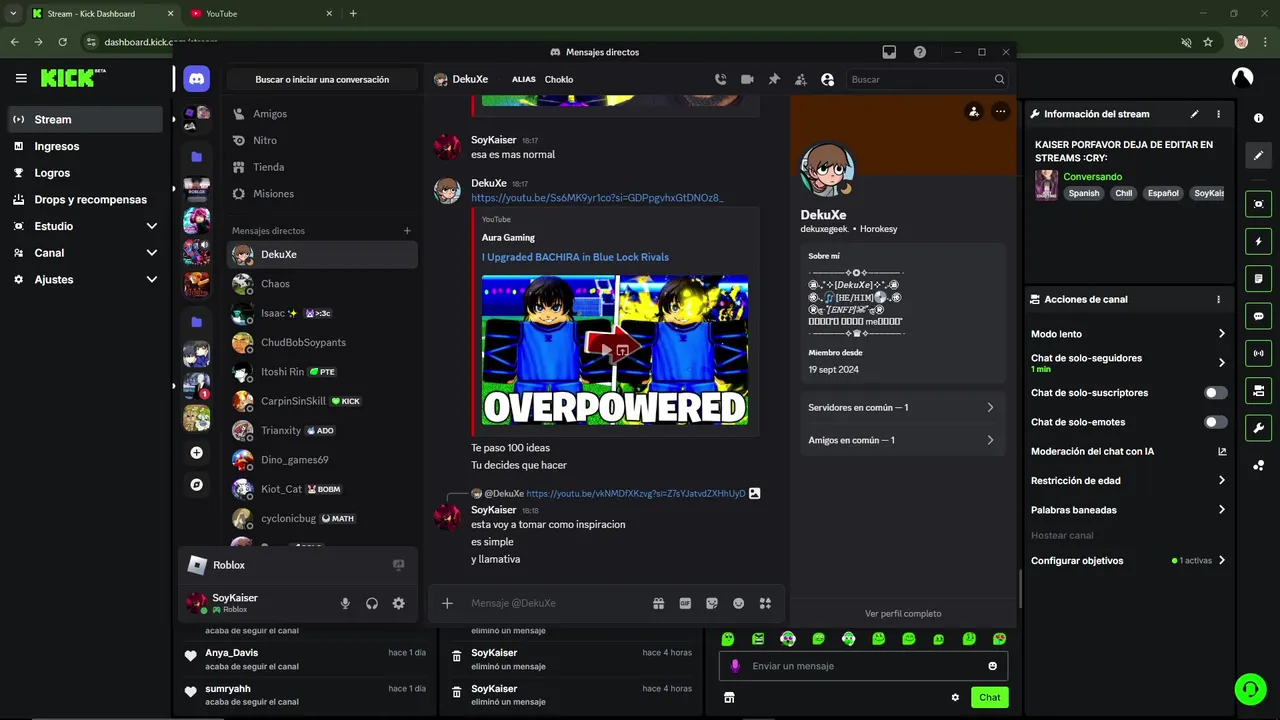Screen dimensions: 1280x720
Task: Toggle Chat de solo-emotes switch
Action: (x=1216, y=422)
